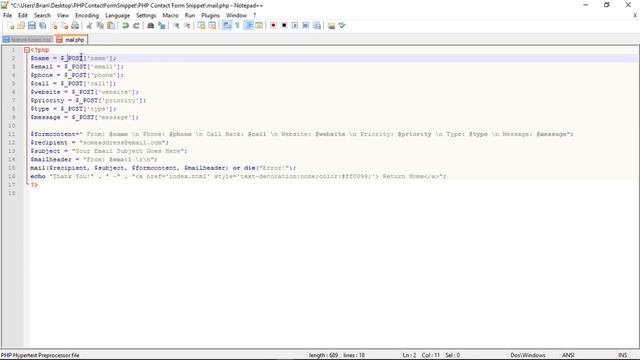The height and width of the screenshot is (360, 640).
Task: Click the 'Ln : 2 Col : 11' status entry
Action: coord(421,355)
